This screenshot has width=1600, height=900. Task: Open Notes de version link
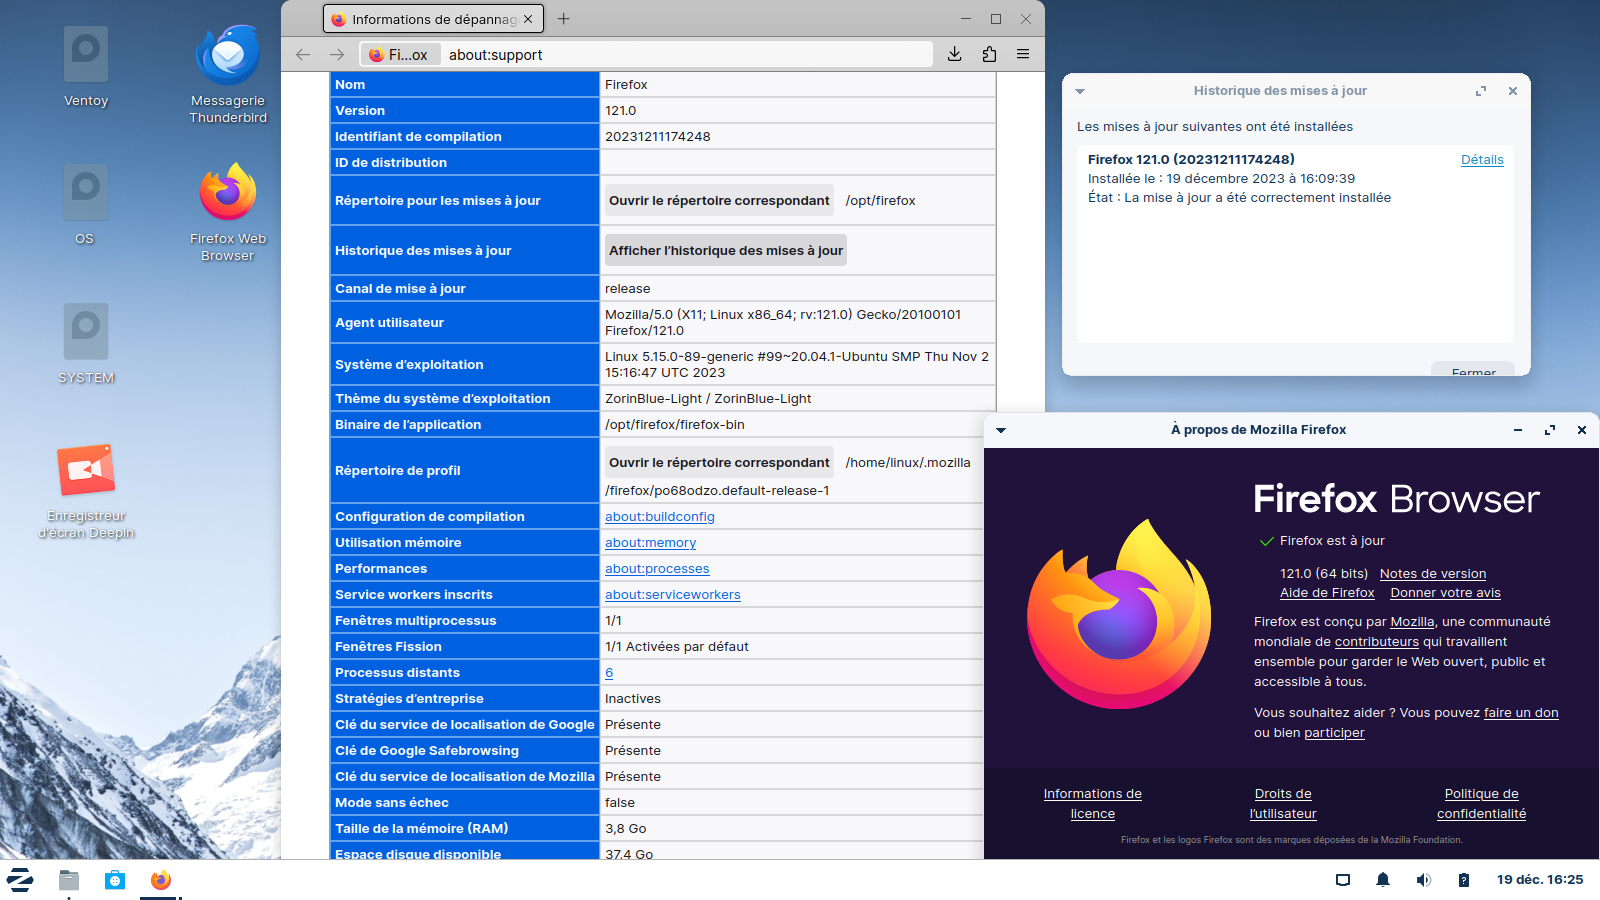coord(1433,574)
